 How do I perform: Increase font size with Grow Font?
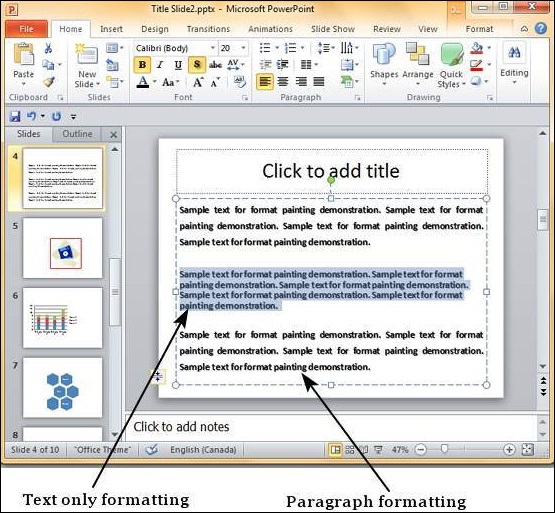click(x=198, y=82)
